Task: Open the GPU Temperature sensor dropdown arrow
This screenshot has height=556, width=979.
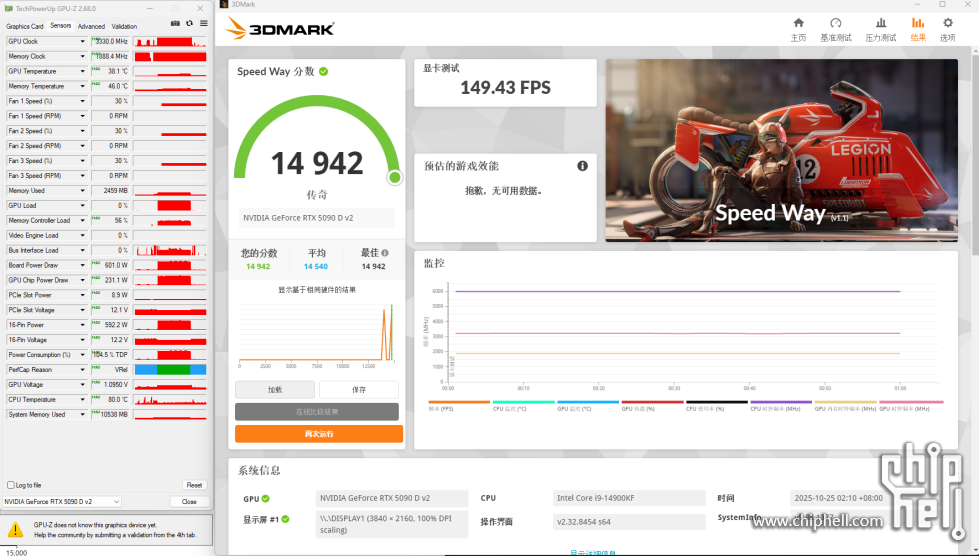Action: (82, 71)
